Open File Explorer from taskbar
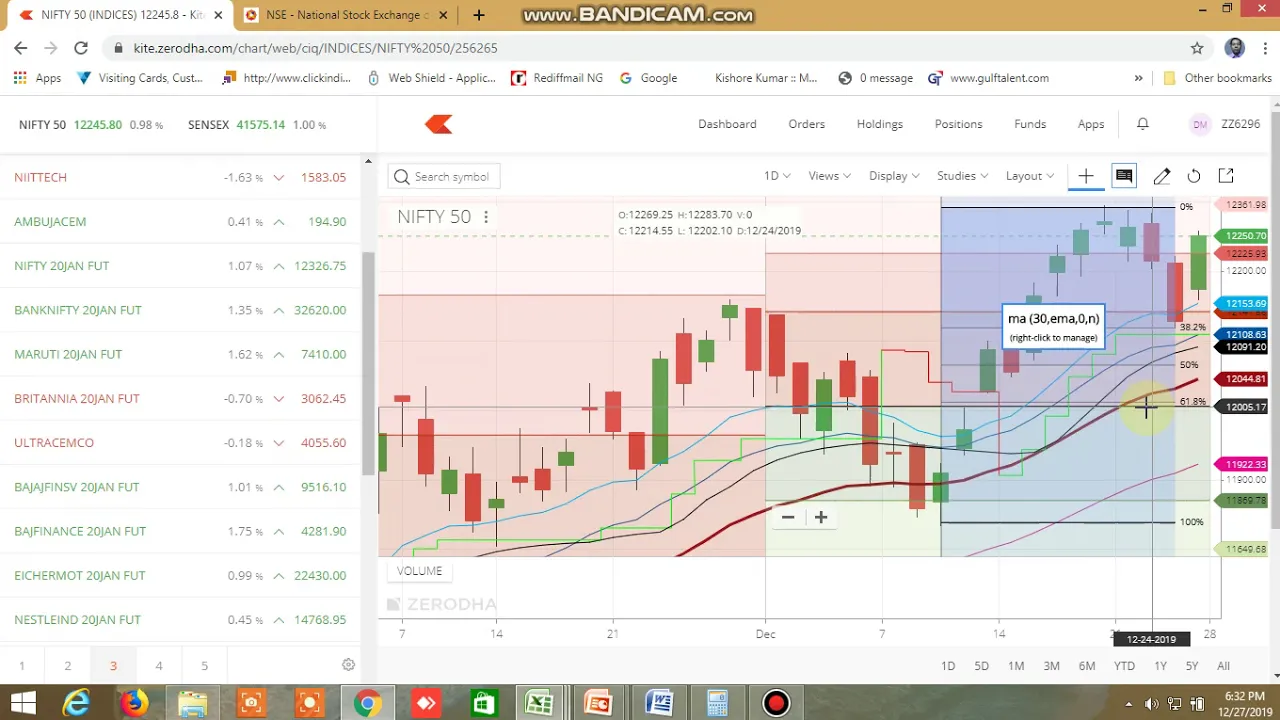The height and width of the screenshot is (720, 1280). click(x=192, y=703)
